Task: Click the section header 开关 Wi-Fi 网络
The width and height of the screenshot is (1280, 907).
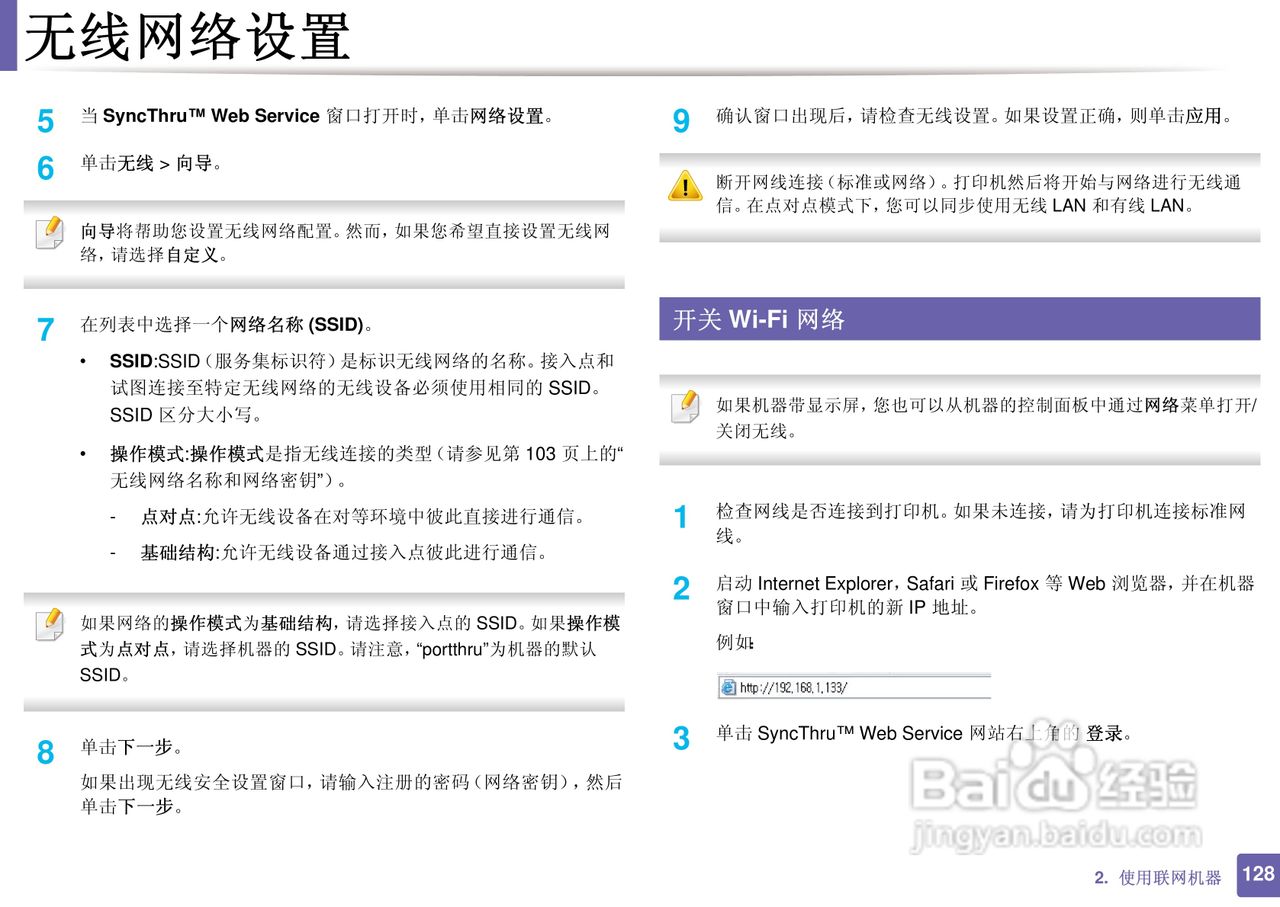Action: [759, 319]
